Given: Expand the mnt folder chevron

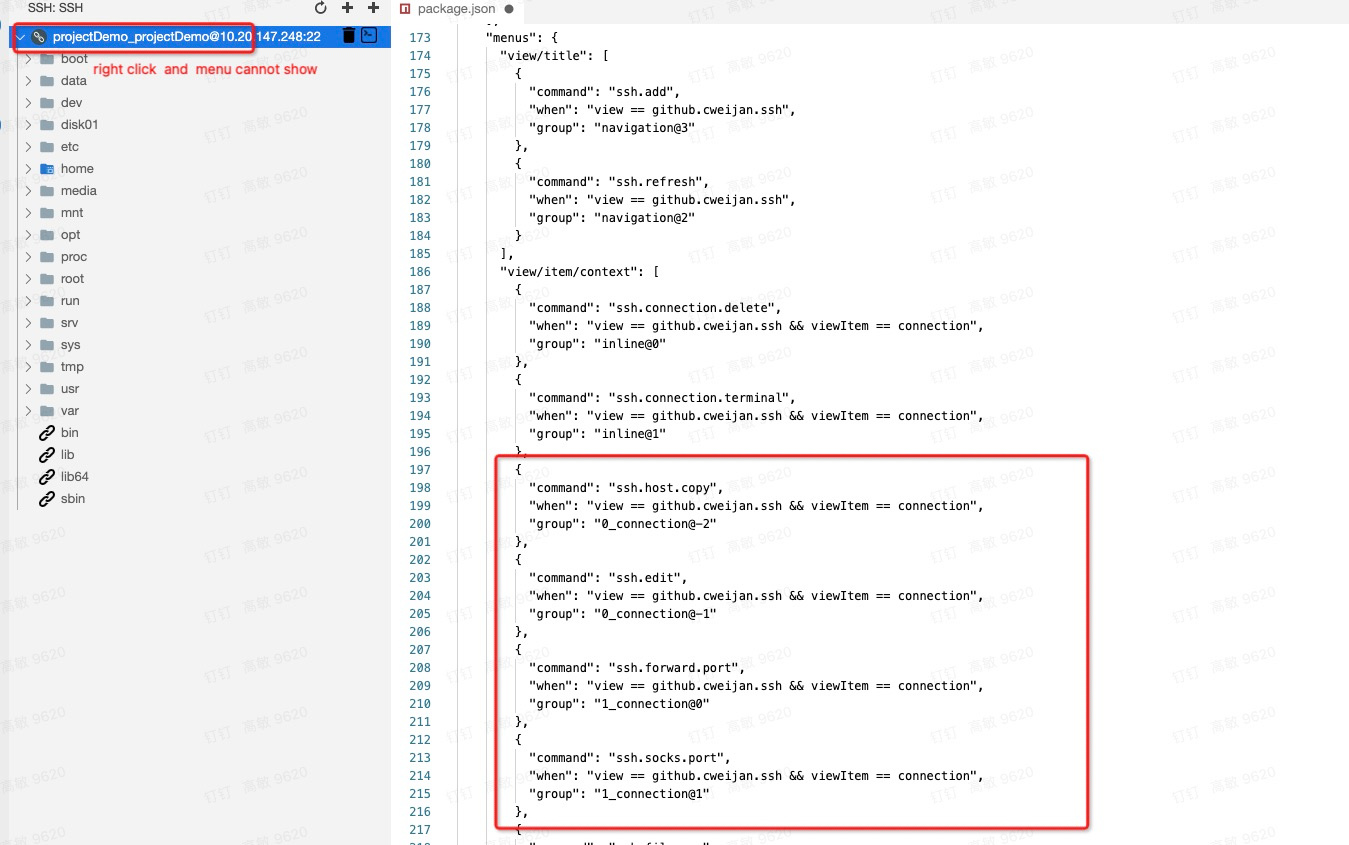Looking at the screenshot, I should click(x=29, y=213).
